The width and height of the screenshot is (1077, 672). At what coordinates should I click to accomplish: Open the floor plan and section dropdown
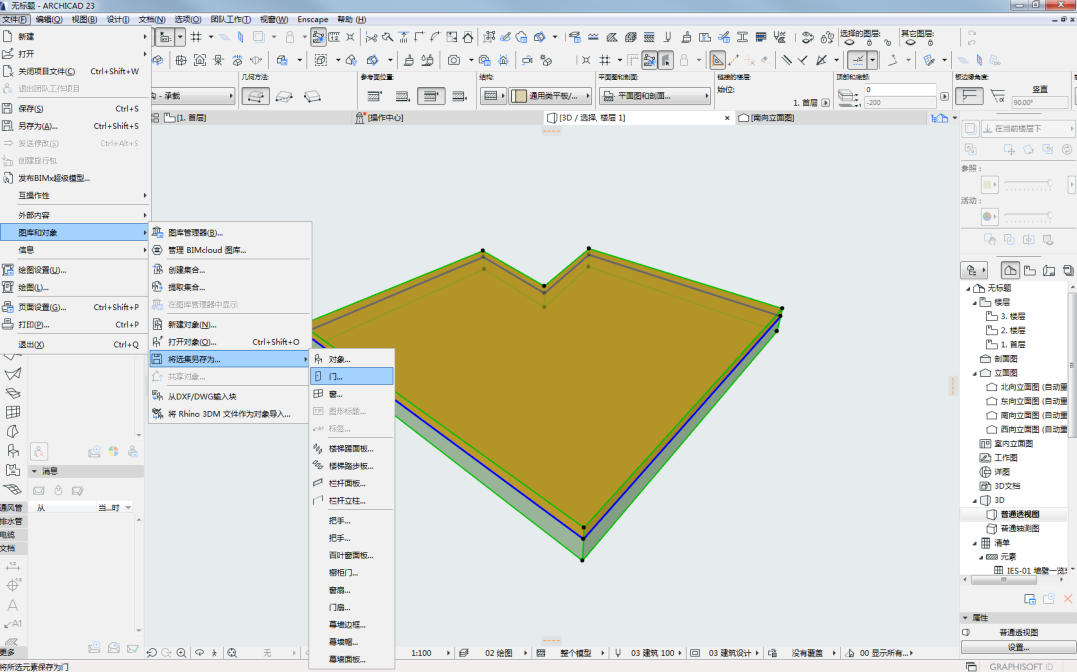tap(655, 96)
